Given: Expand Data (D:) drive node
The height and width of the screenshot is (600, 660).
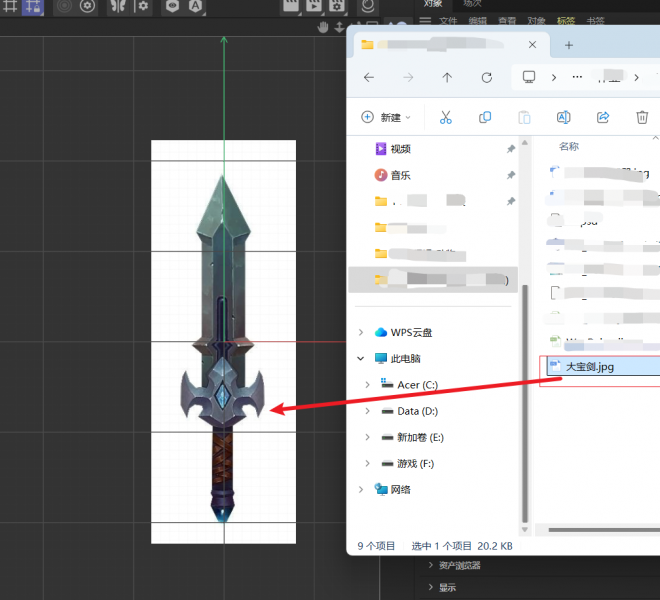Looking at the screenshot, I should pyautogui.click(x=367, y=411).
